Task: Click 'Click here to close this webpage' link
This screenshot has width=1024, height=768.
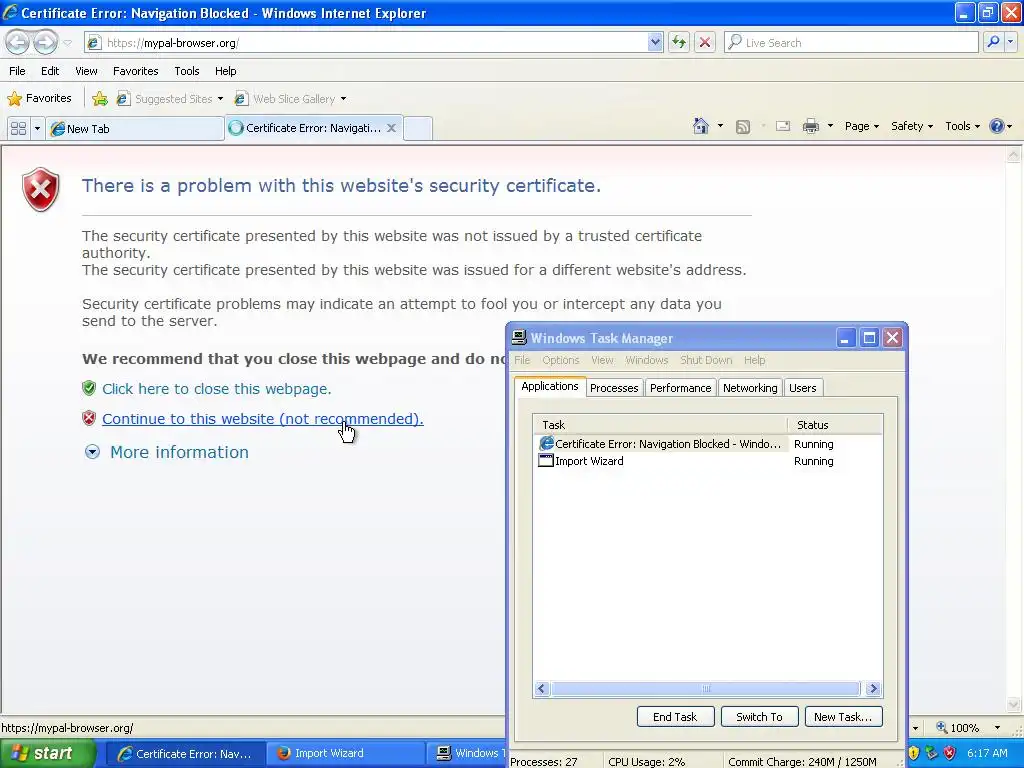Action: click(x=217, y=389)
